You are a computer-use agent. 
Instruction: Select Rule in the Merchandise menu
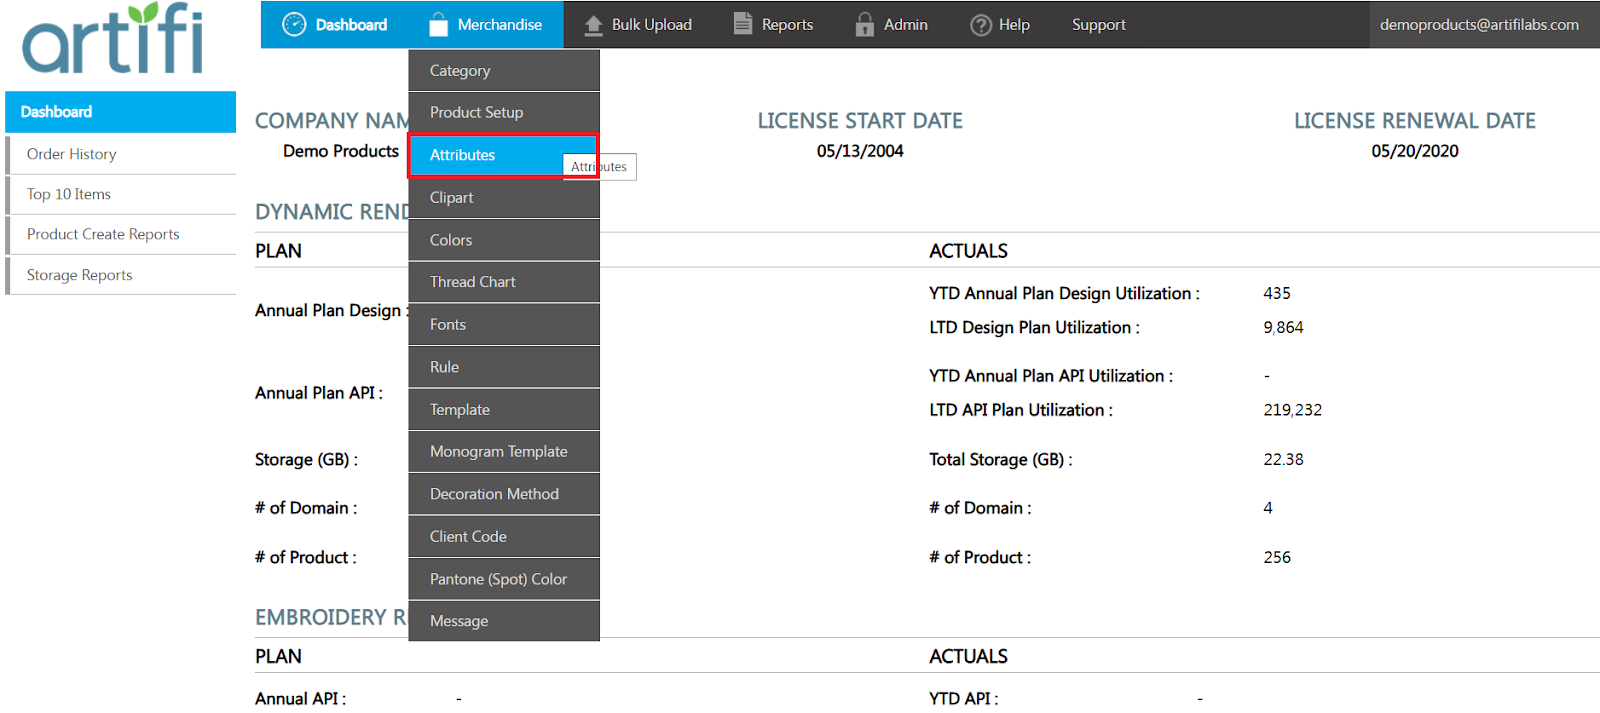pyautogui.click(x=504, y=367)
